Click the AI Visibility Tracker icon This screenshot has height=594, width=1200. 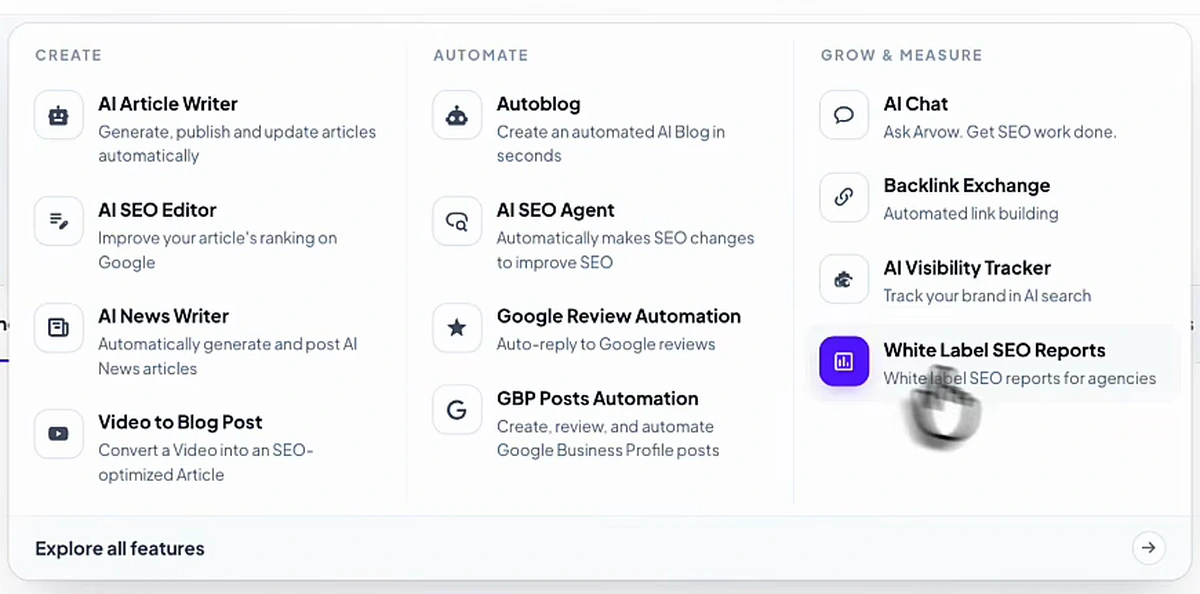pos(844,279)
